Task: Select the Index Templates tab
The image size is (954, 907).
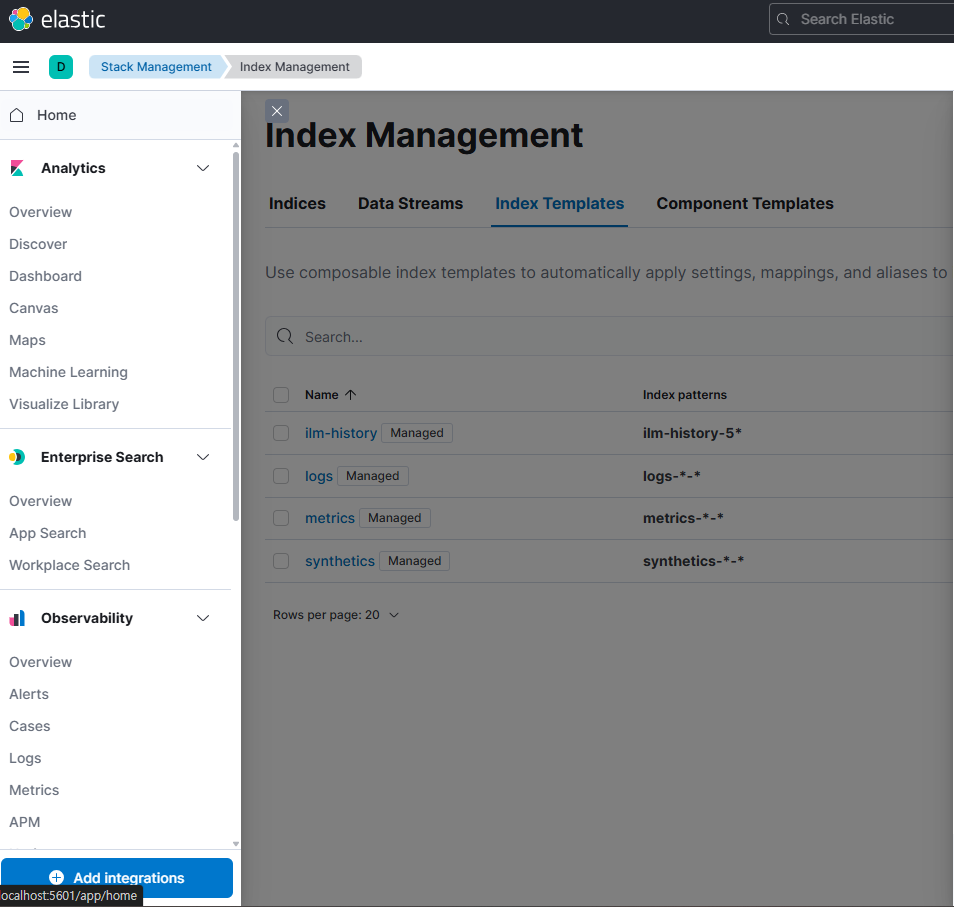Action: coord(560,204)
